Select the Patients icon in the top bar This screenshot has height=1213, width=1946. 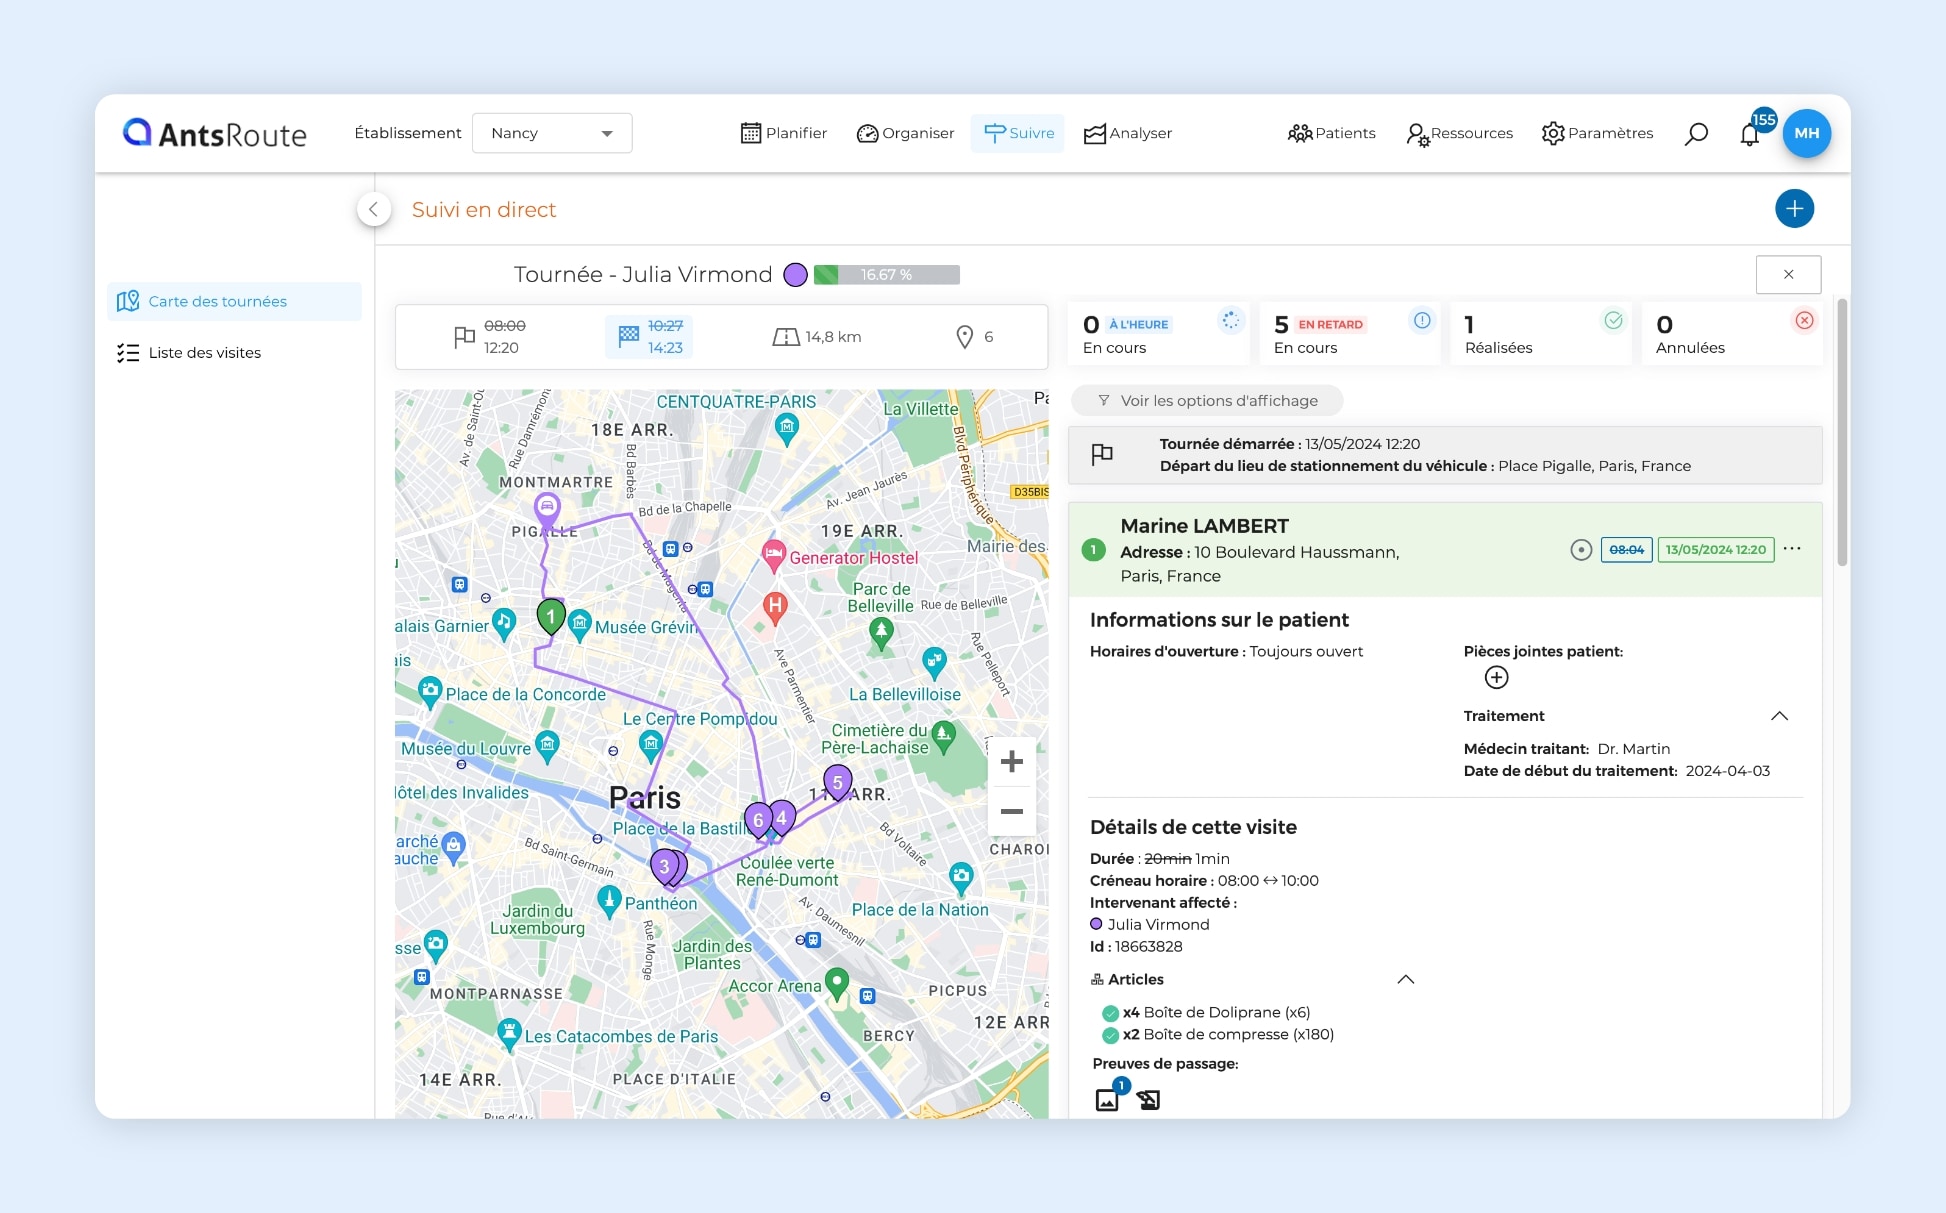pos(1300,133)
